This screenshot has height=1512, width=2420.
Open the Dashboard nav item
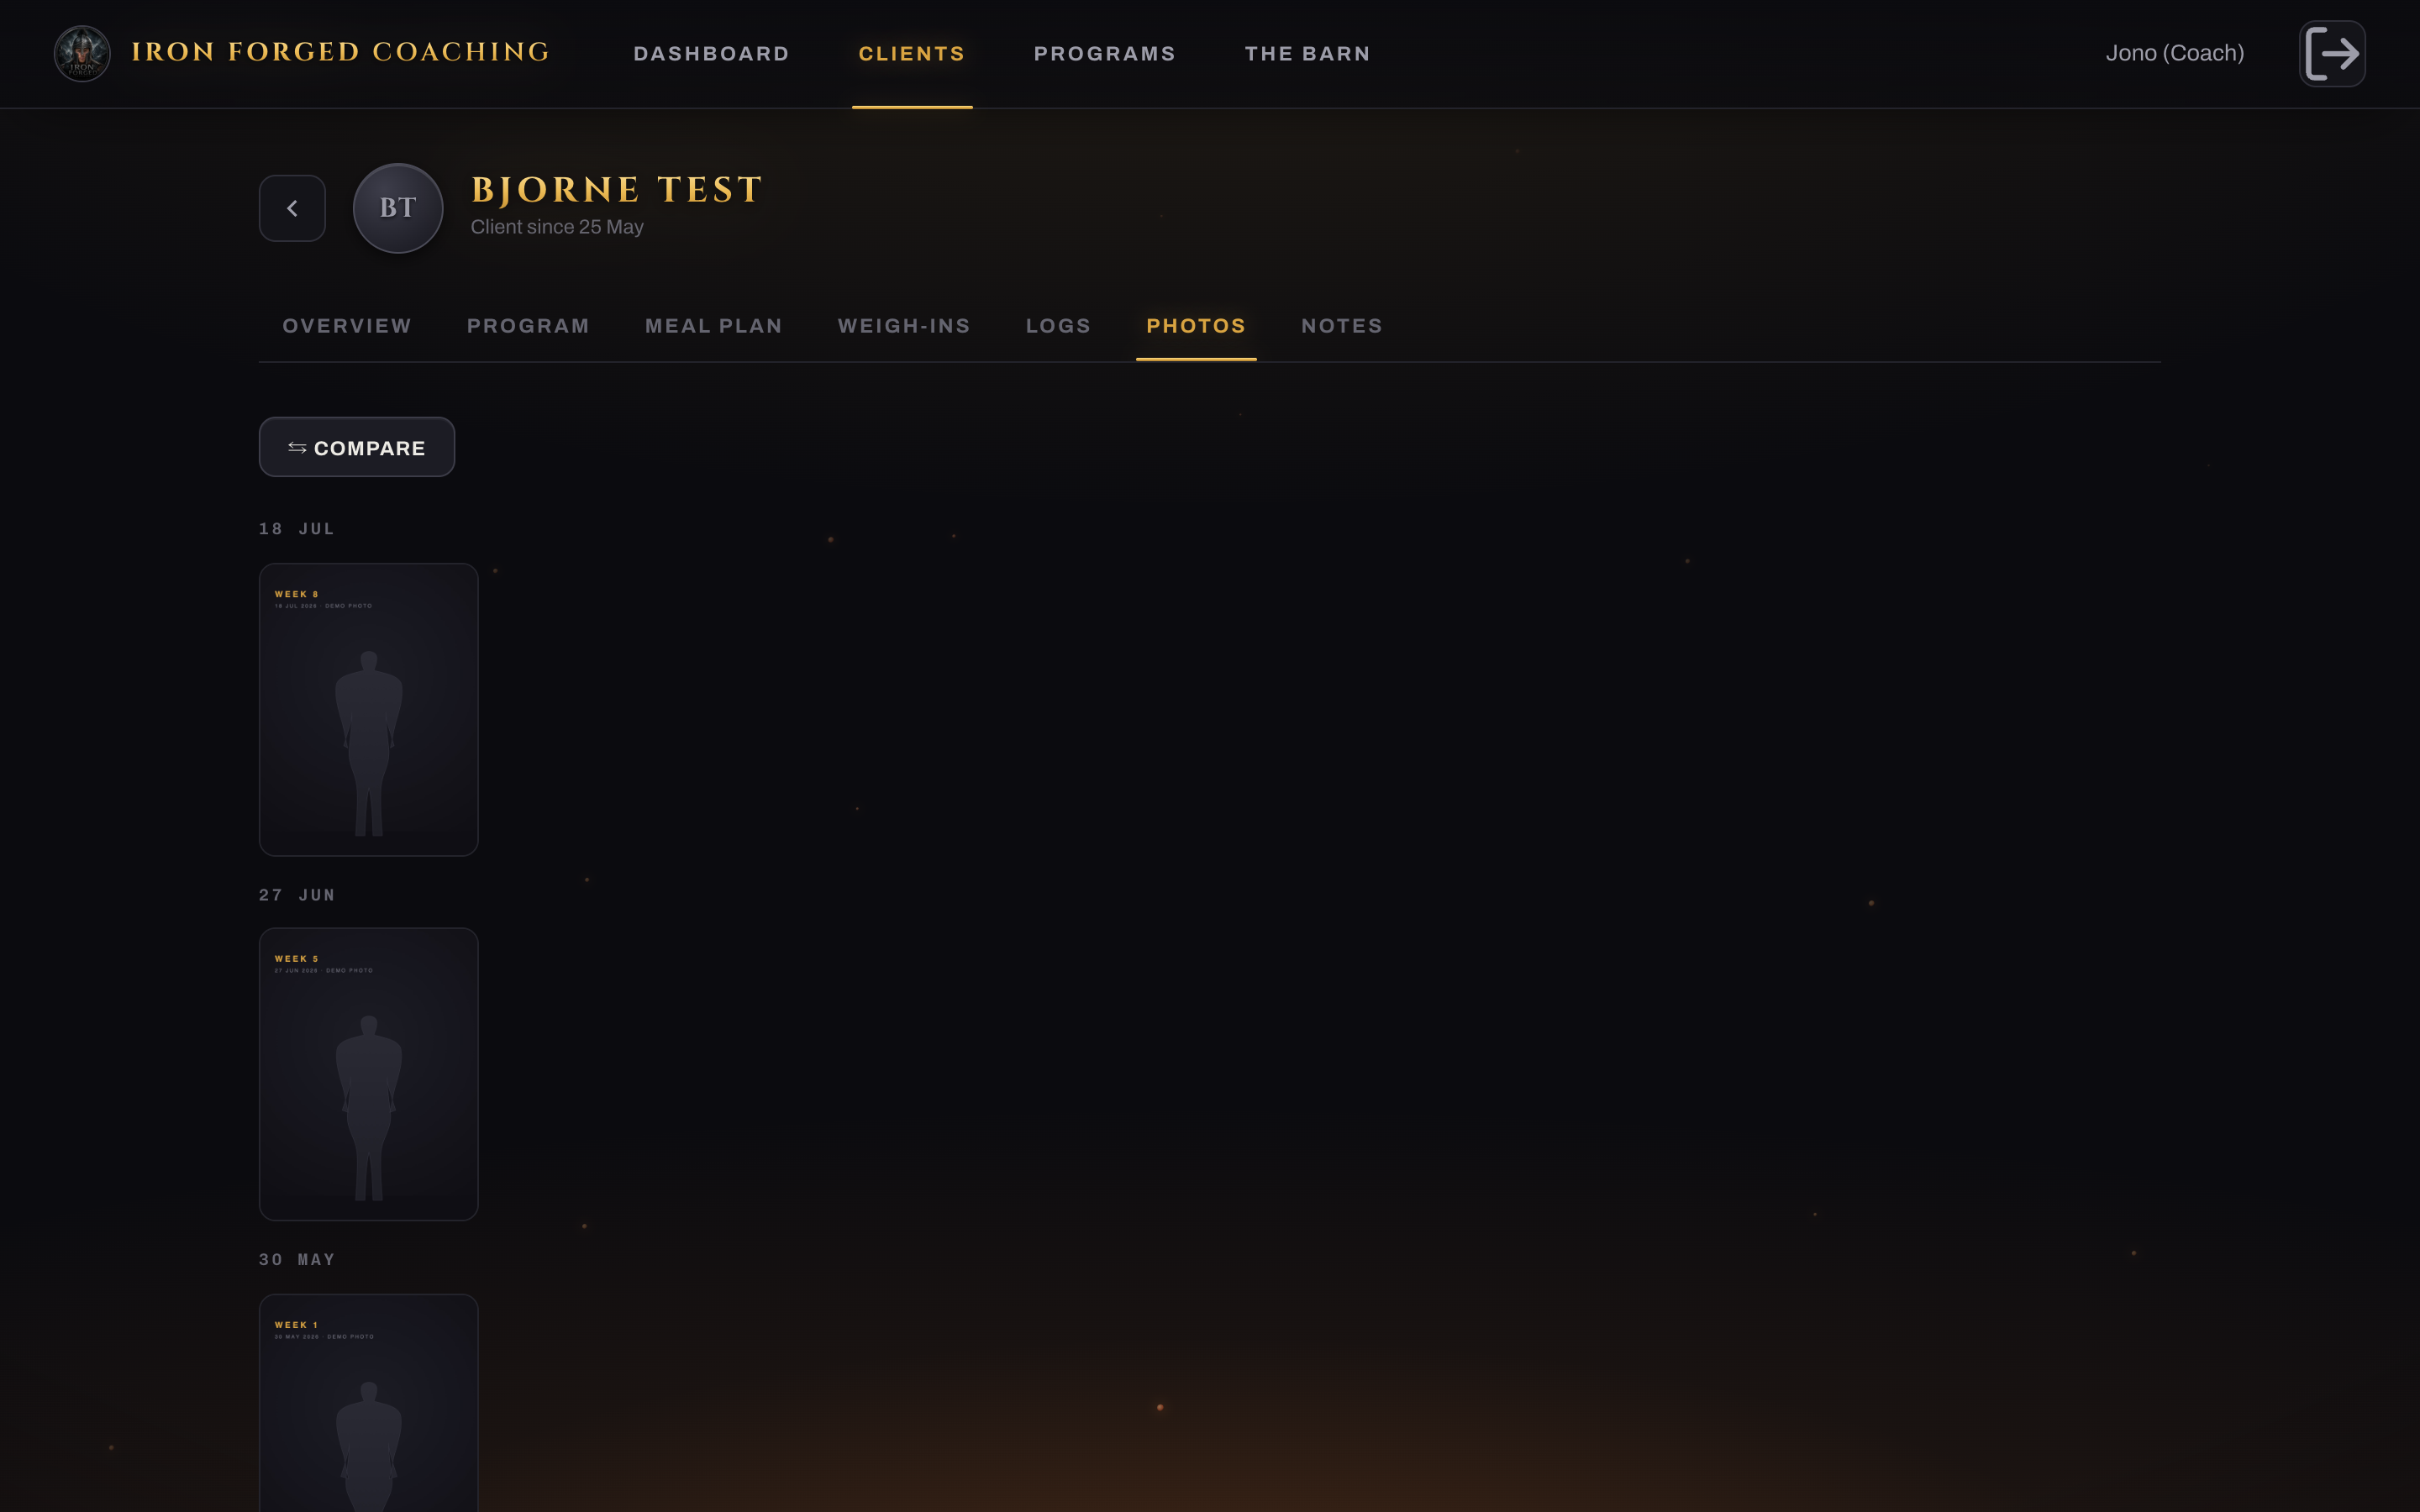711,54
